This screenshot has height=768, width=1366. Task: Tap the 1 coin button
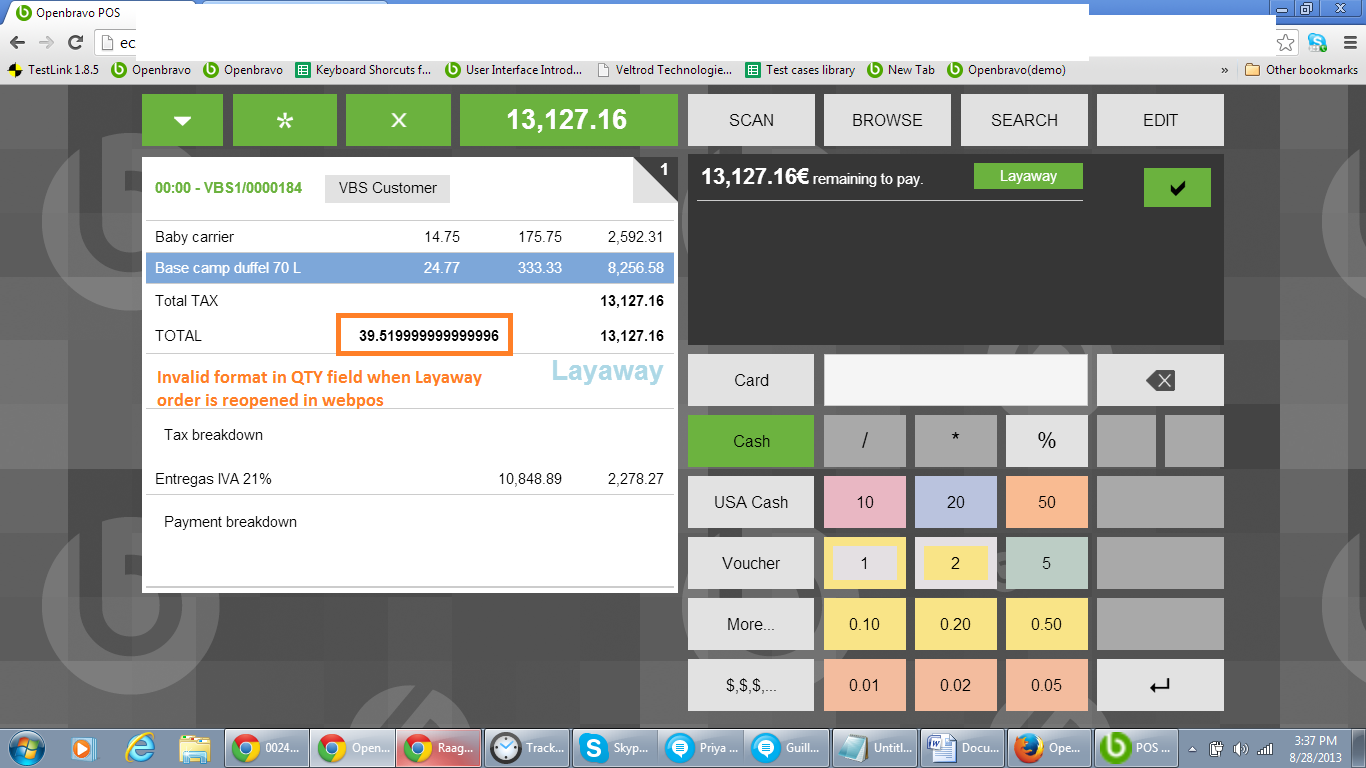coord(865,563)
